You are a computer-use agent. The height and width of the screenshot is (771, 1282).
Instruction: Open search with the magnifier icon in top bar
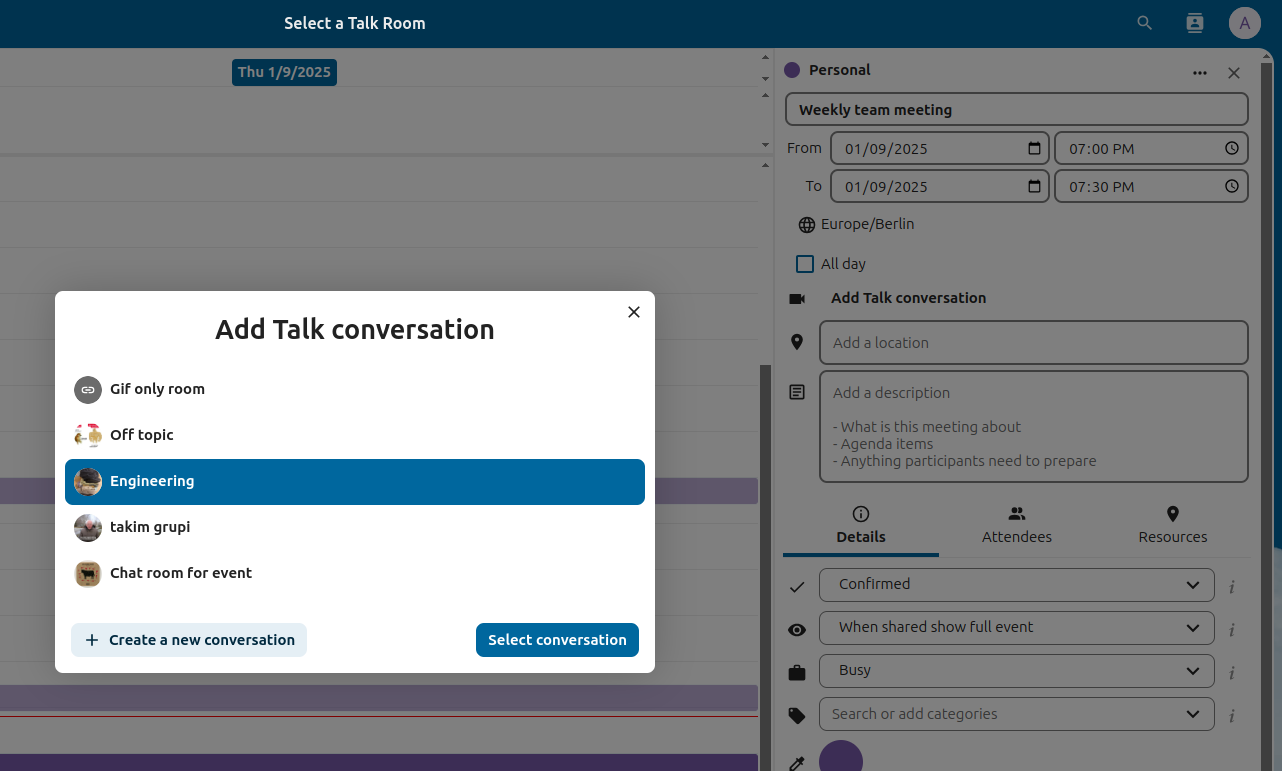click(x=1143, y=22)
